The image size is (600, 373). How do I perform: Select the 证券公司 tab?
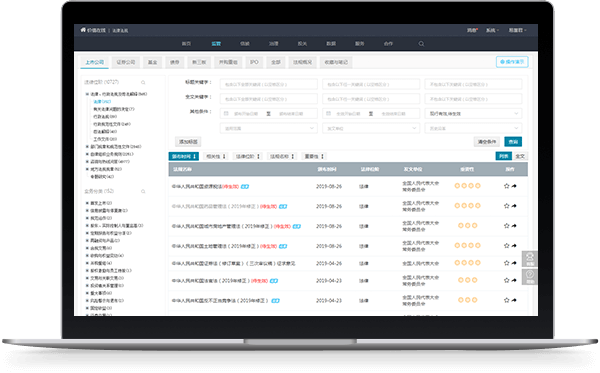126,62
